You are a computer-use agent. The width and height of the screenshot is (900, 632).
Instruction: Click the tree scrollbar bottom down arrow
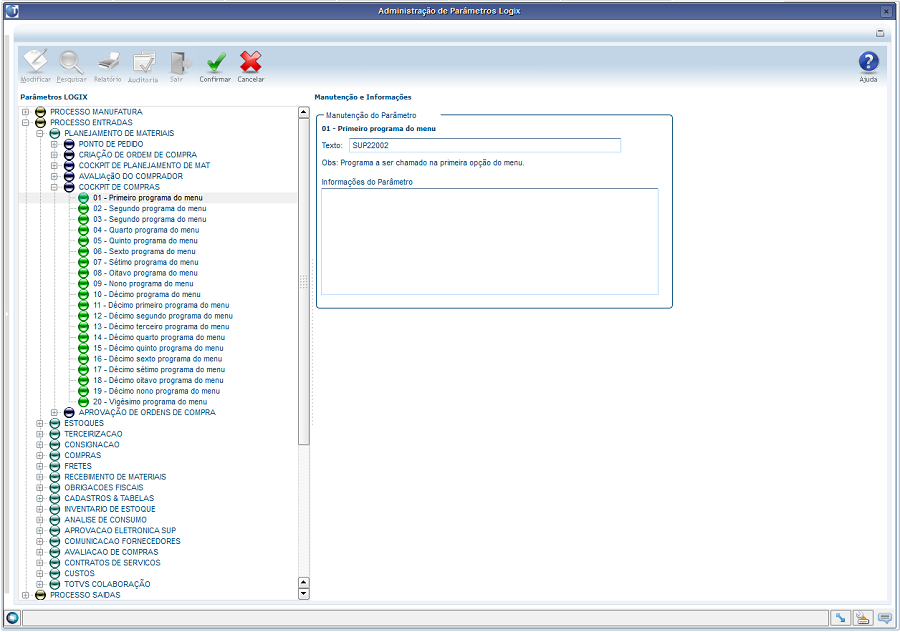[x=304, y=594]
